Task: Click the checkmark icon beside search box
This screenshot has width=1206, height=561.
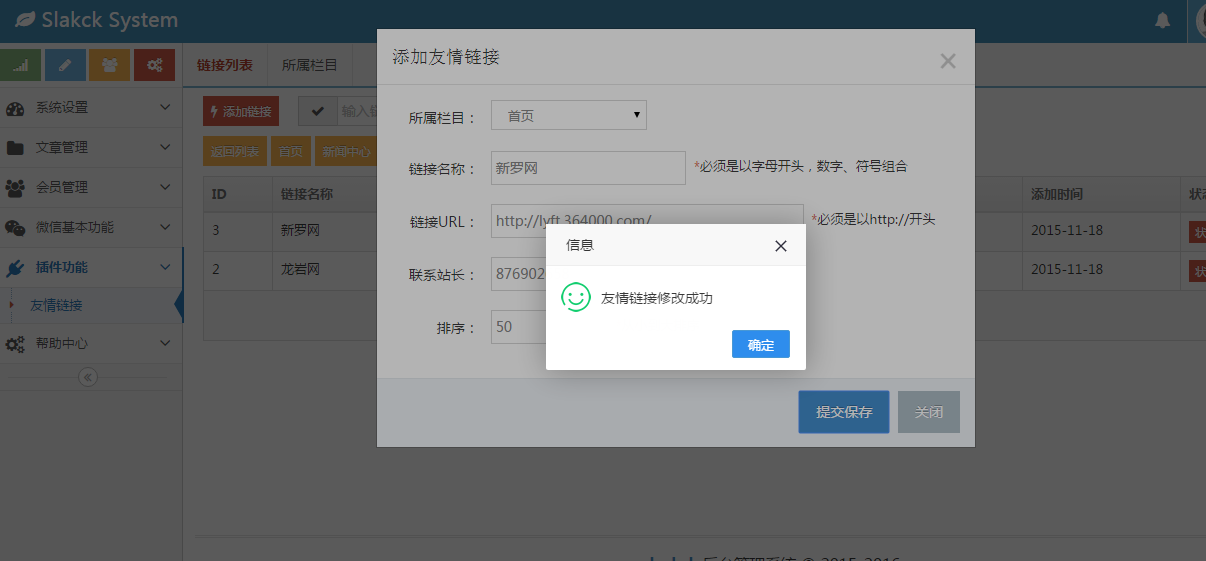Action: 317,111
